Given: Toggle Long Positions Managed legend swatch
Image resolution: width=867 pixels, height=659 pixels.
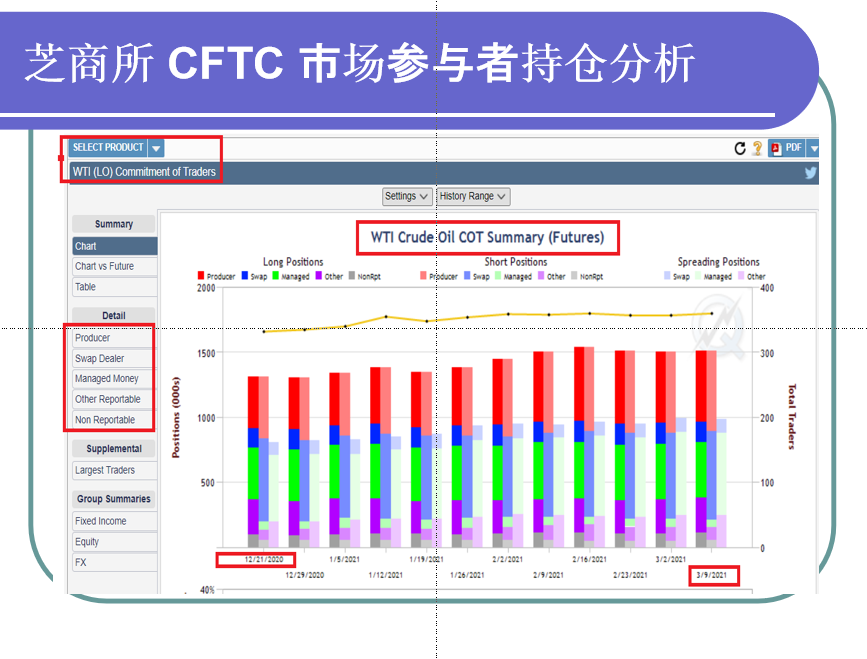Looking at the screenshot, I should coord(275,275).
